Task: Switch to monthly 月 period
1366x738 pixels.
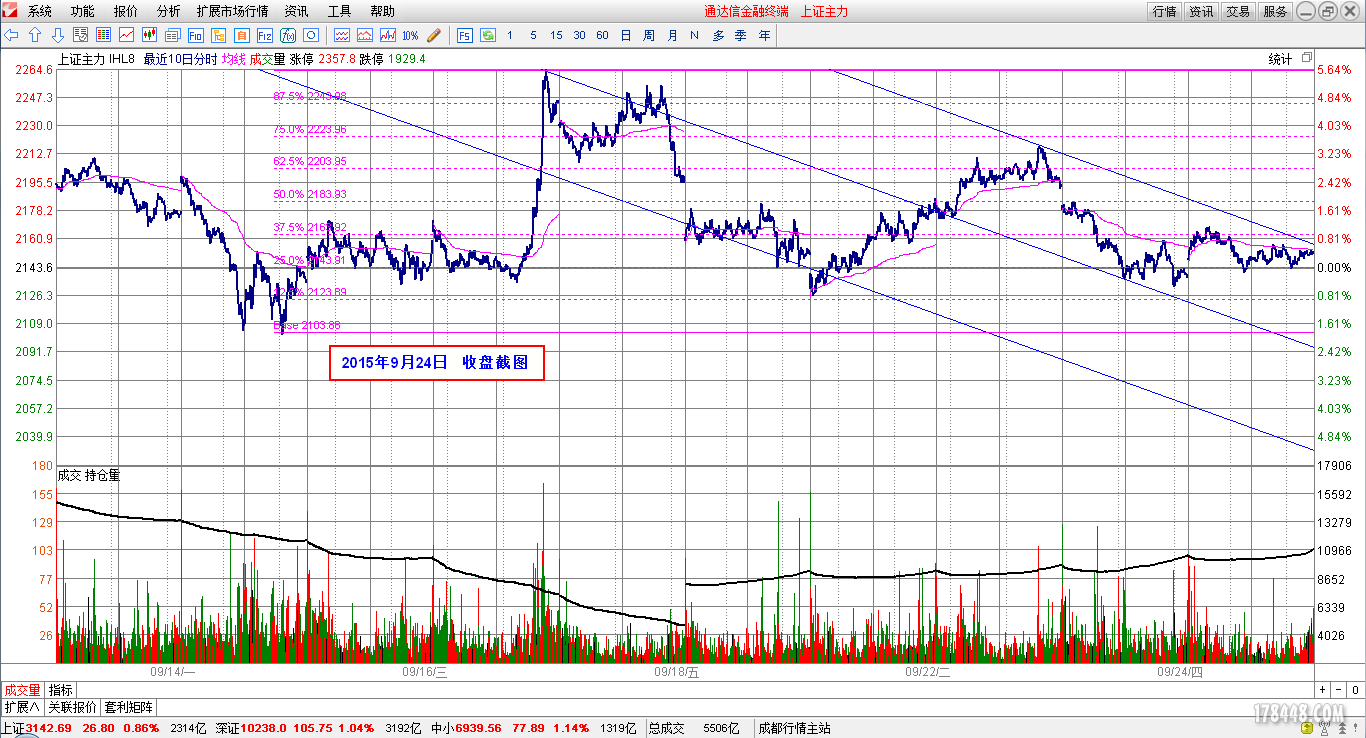Action: tap(672, 35)
